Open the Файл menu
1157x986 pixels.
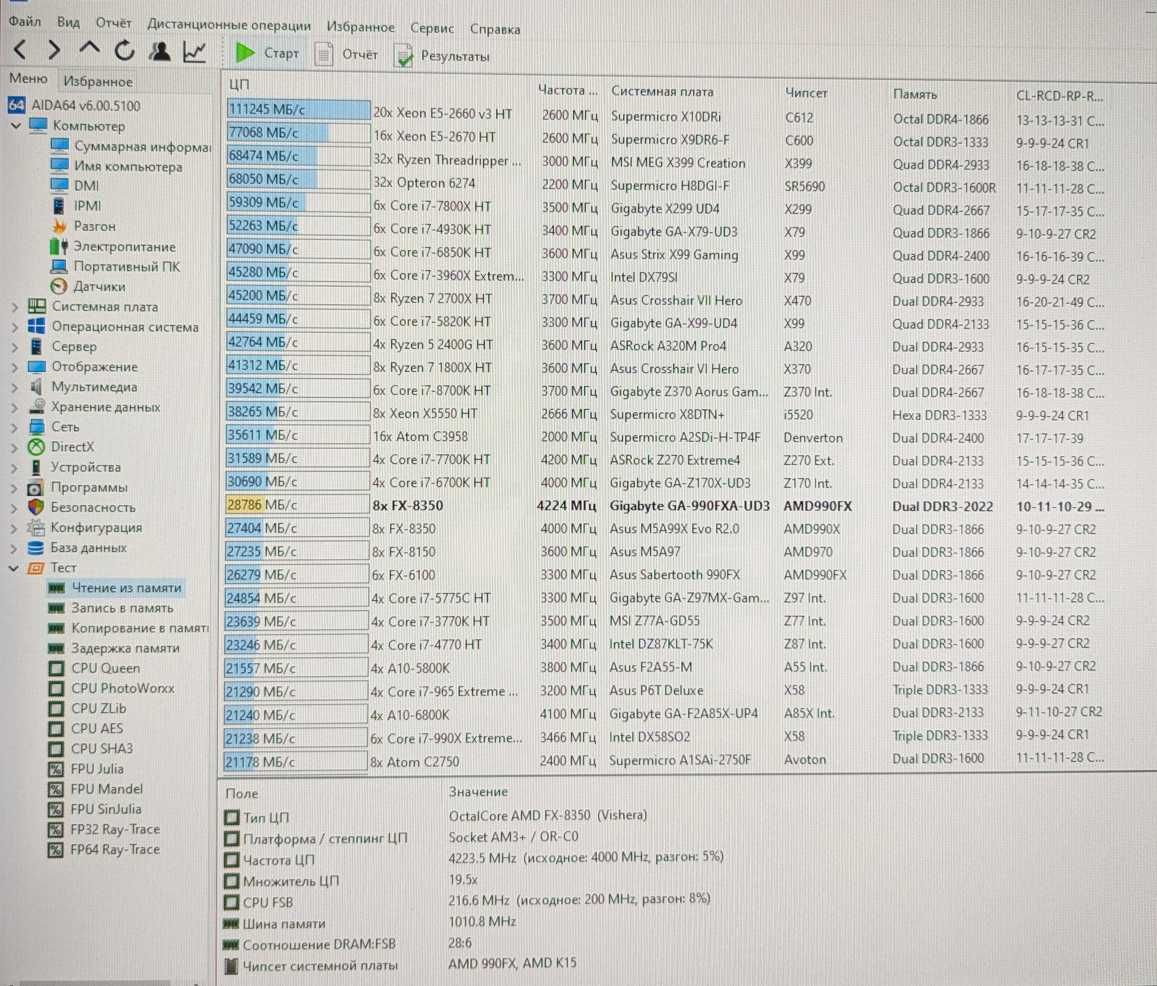24,21
